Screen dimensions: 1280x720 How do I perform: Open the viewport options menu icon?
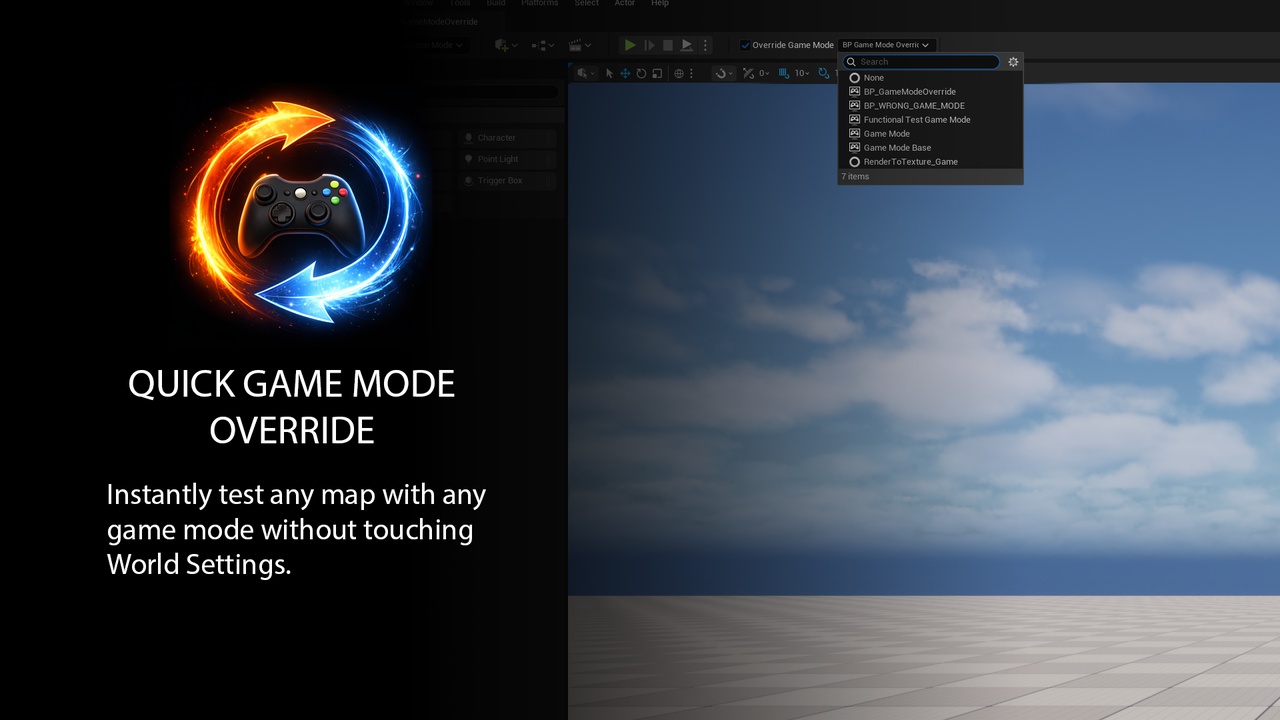coord(585,73)
